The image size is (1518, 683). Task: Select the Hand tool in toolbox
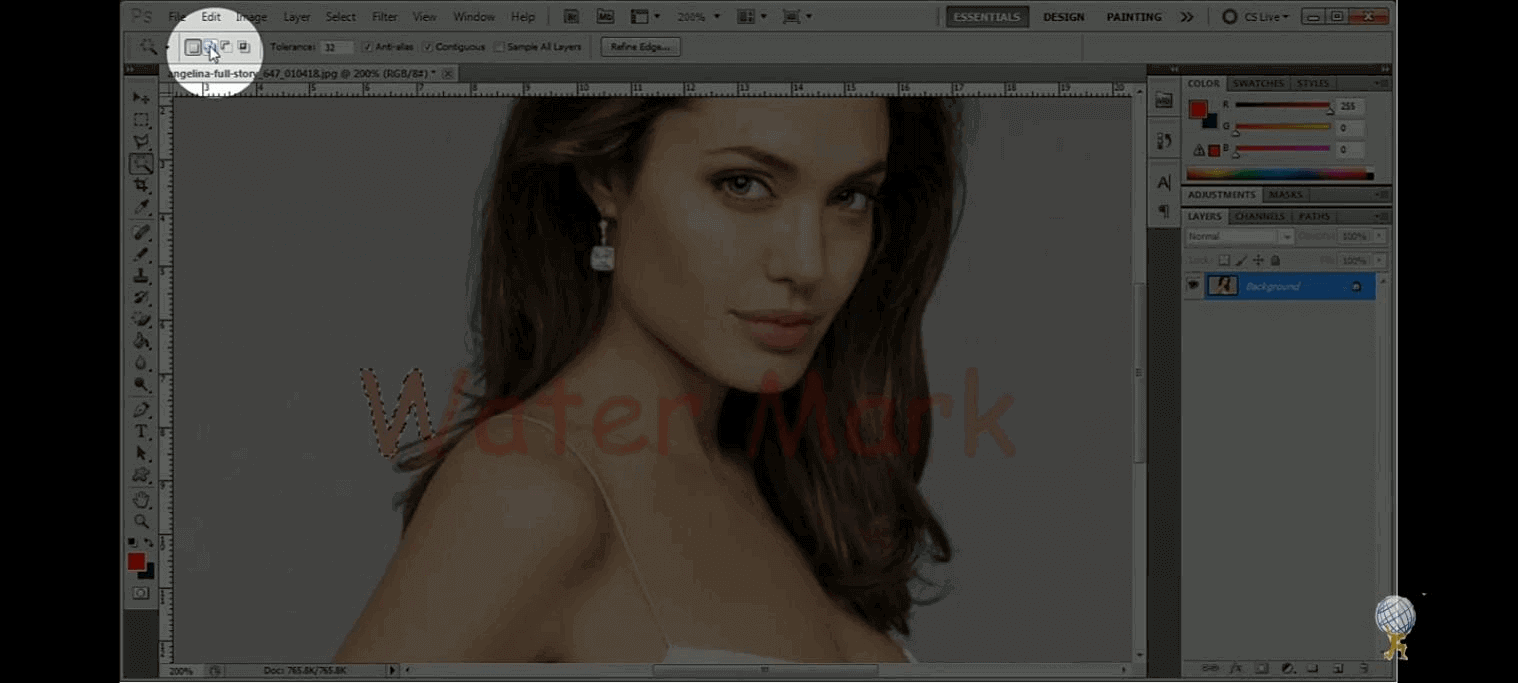141,500
